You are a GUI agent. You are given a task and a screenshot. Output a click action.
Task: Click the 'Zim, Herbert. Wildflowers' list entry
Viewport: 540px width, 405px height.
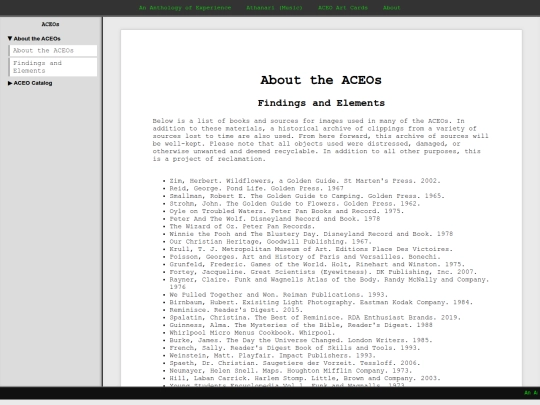305,181
